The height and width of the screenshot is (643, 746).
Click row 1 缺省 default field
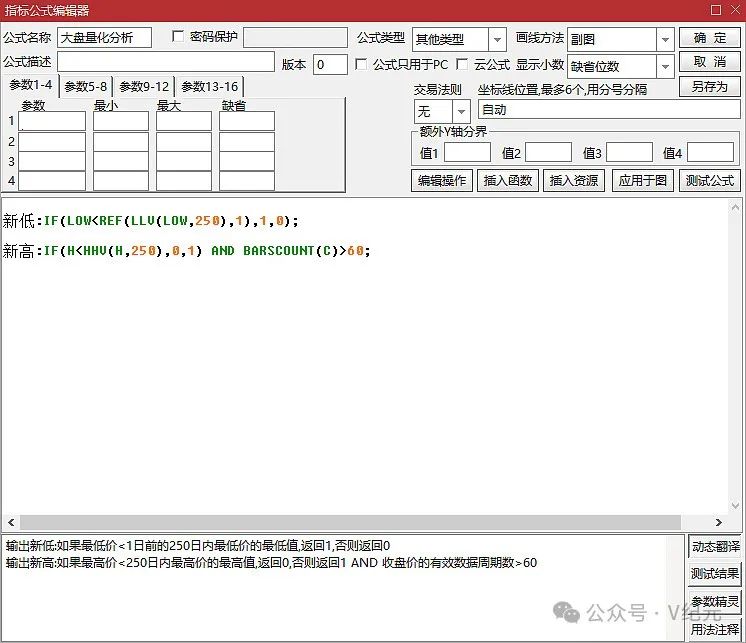[x=246, y=121]
